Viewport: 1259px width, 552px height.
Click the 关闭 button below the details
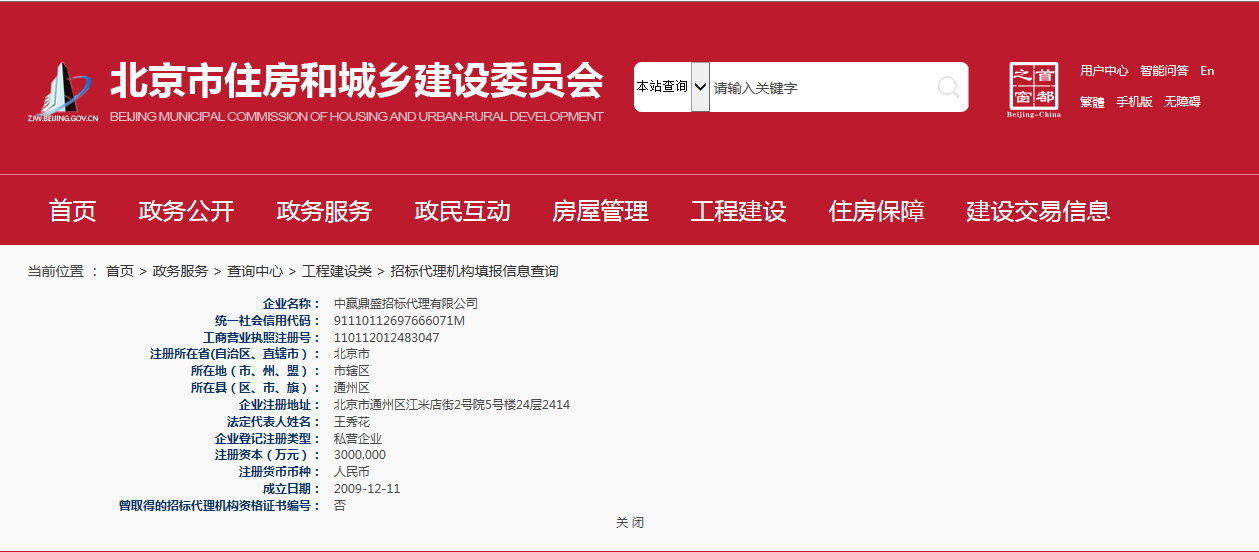tap(629, 523)
